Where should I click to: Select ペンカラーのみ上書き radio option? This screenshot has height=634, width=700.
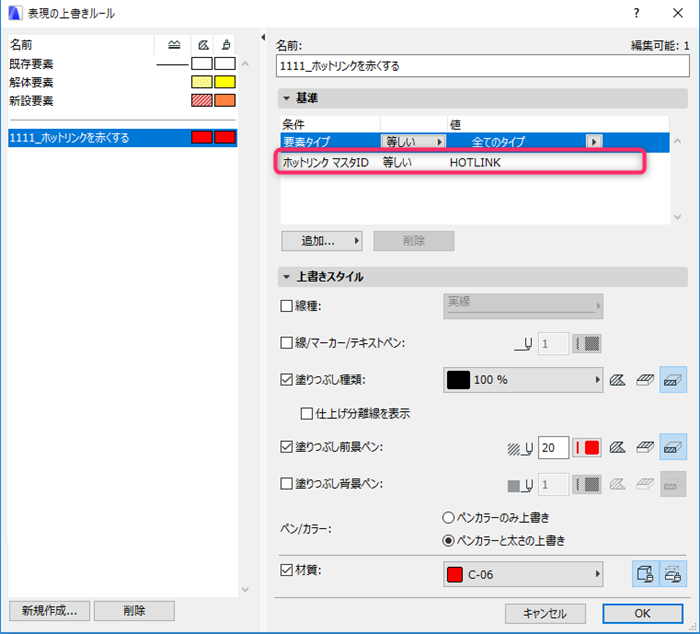(448, 518)
